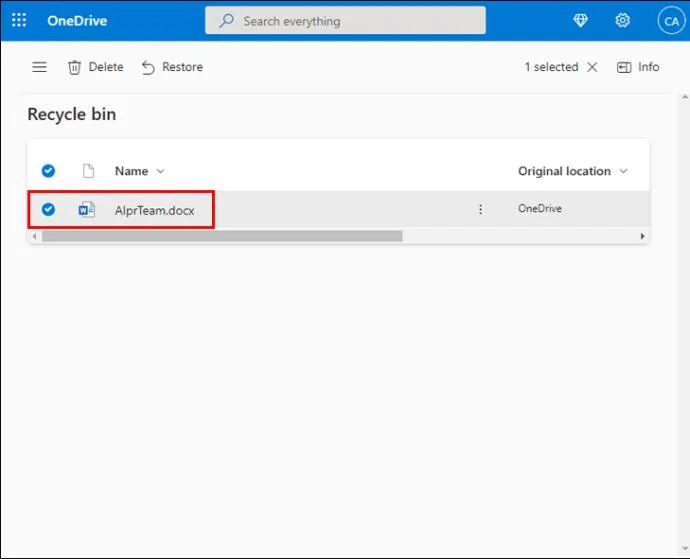Open the Settings gear

(622, 20)
